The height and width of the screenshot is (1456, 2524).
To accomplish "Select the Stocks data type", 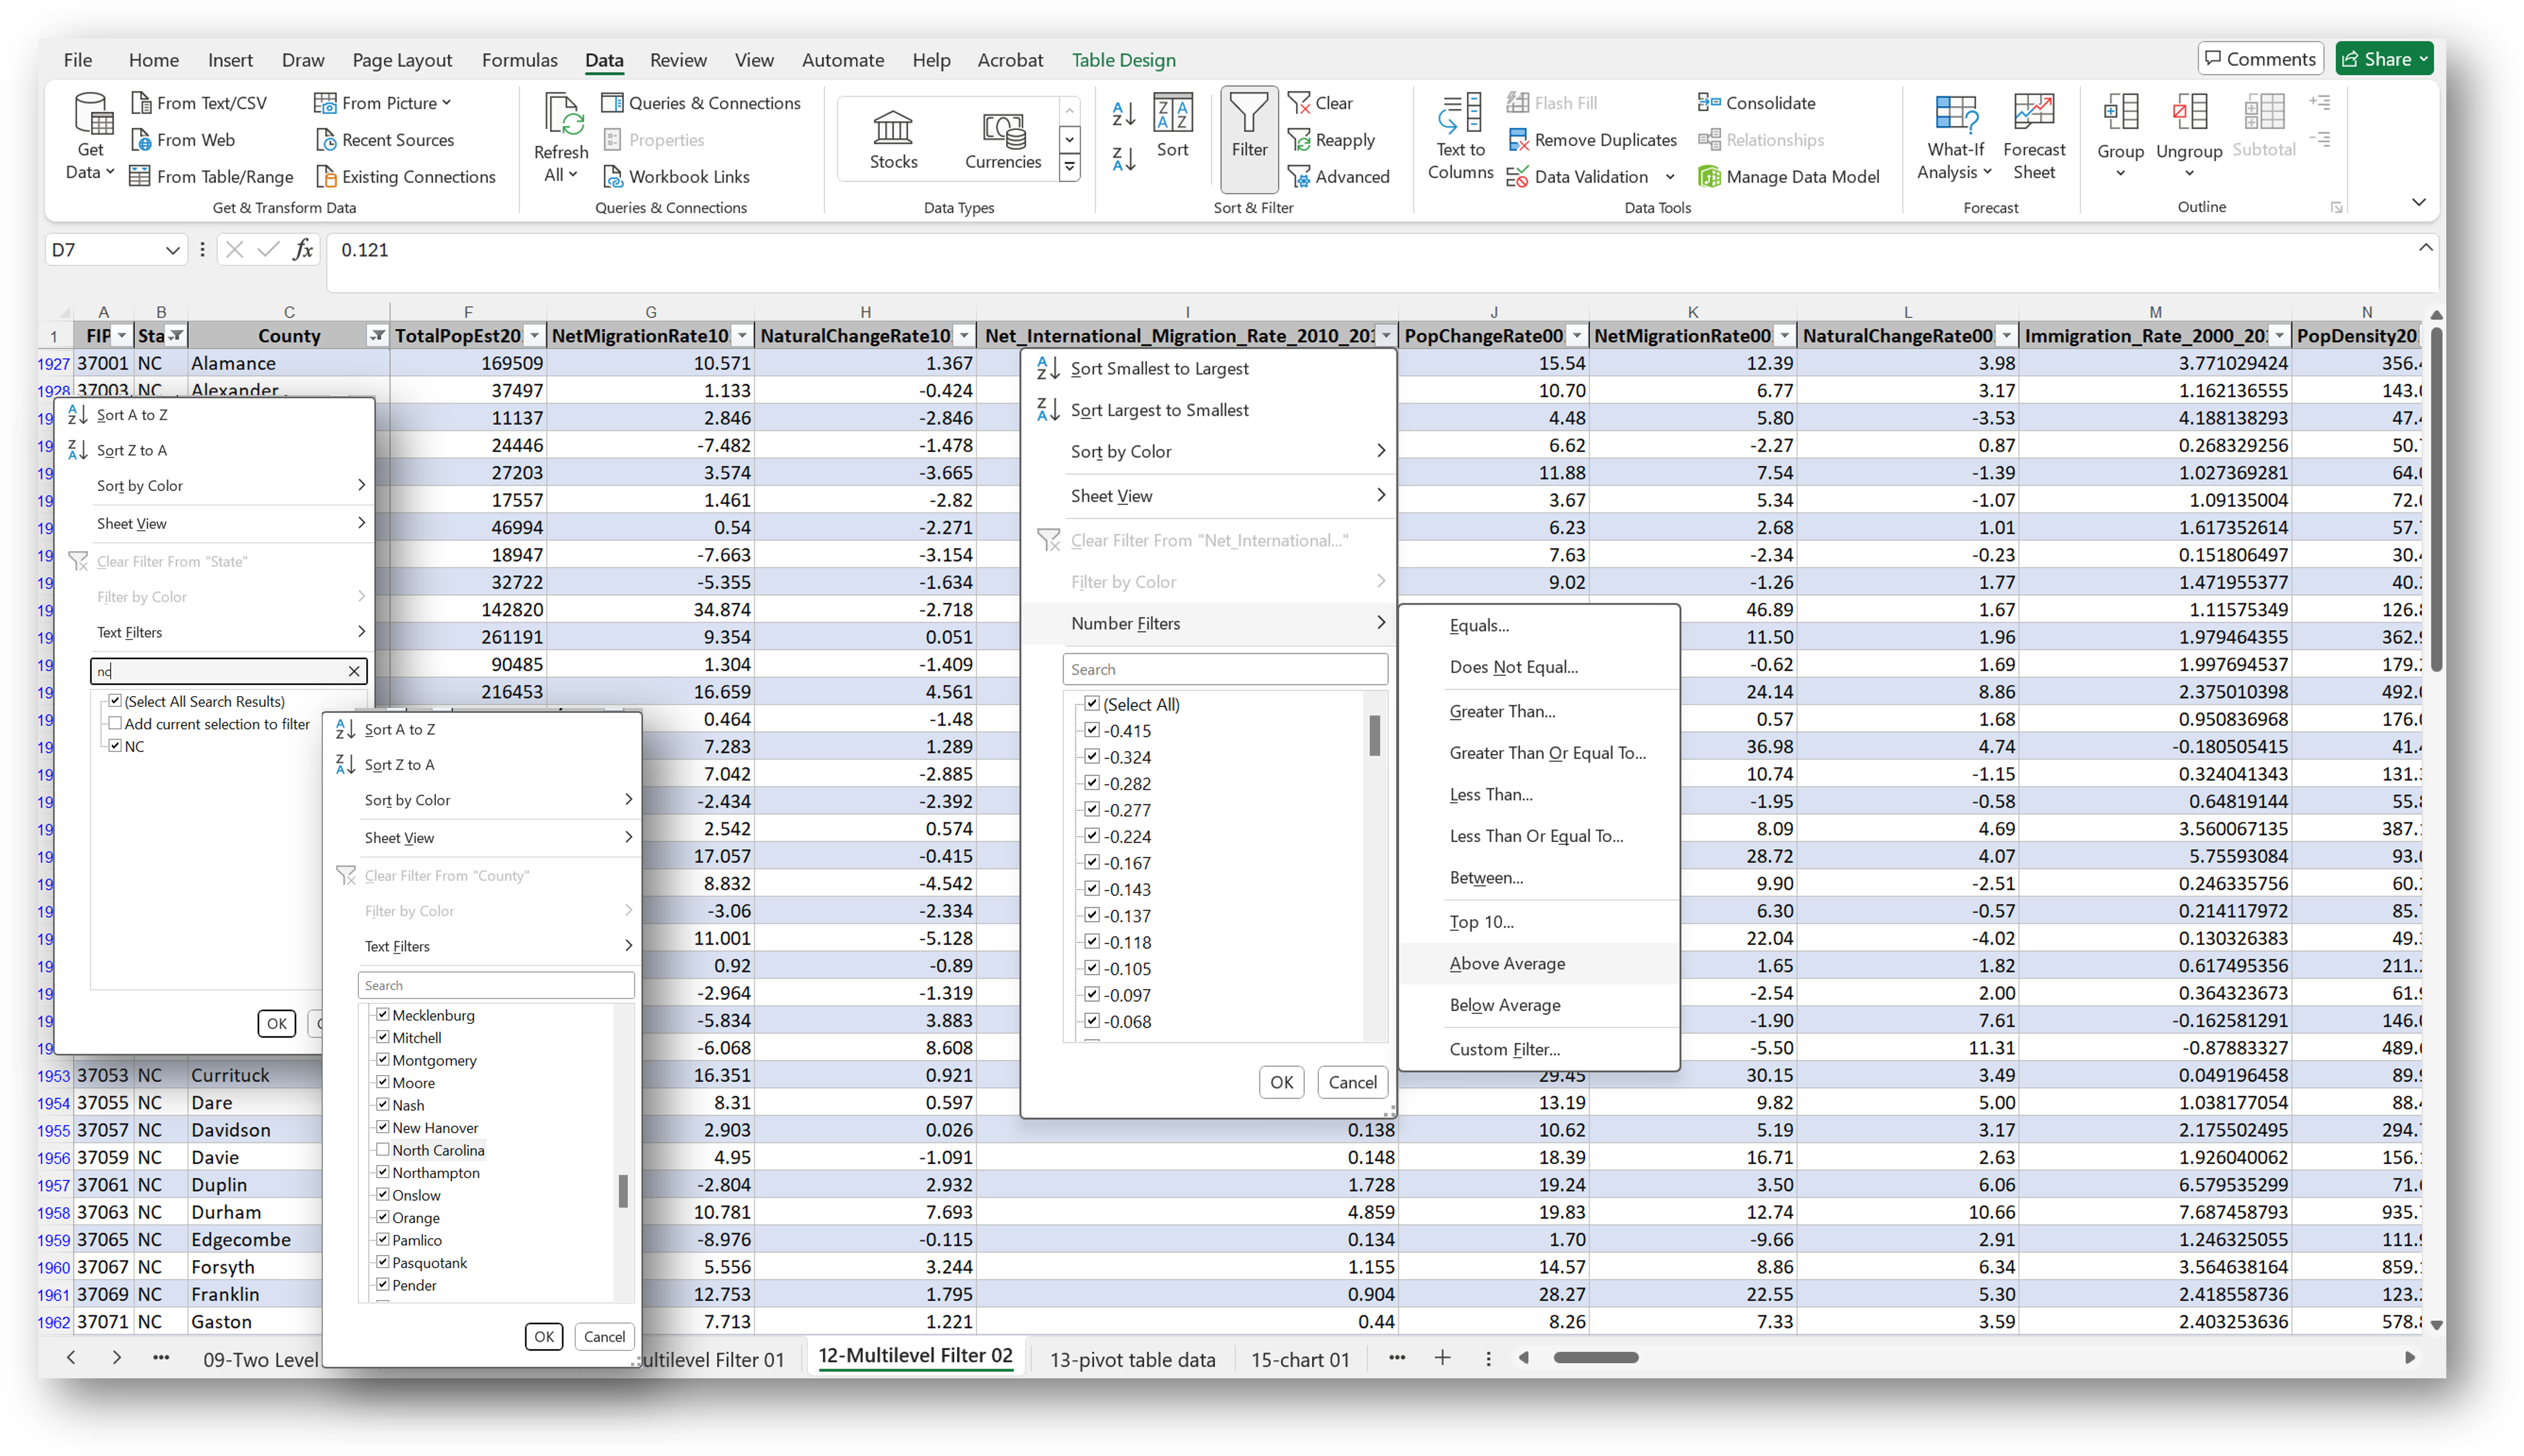I will click(893, 137).
